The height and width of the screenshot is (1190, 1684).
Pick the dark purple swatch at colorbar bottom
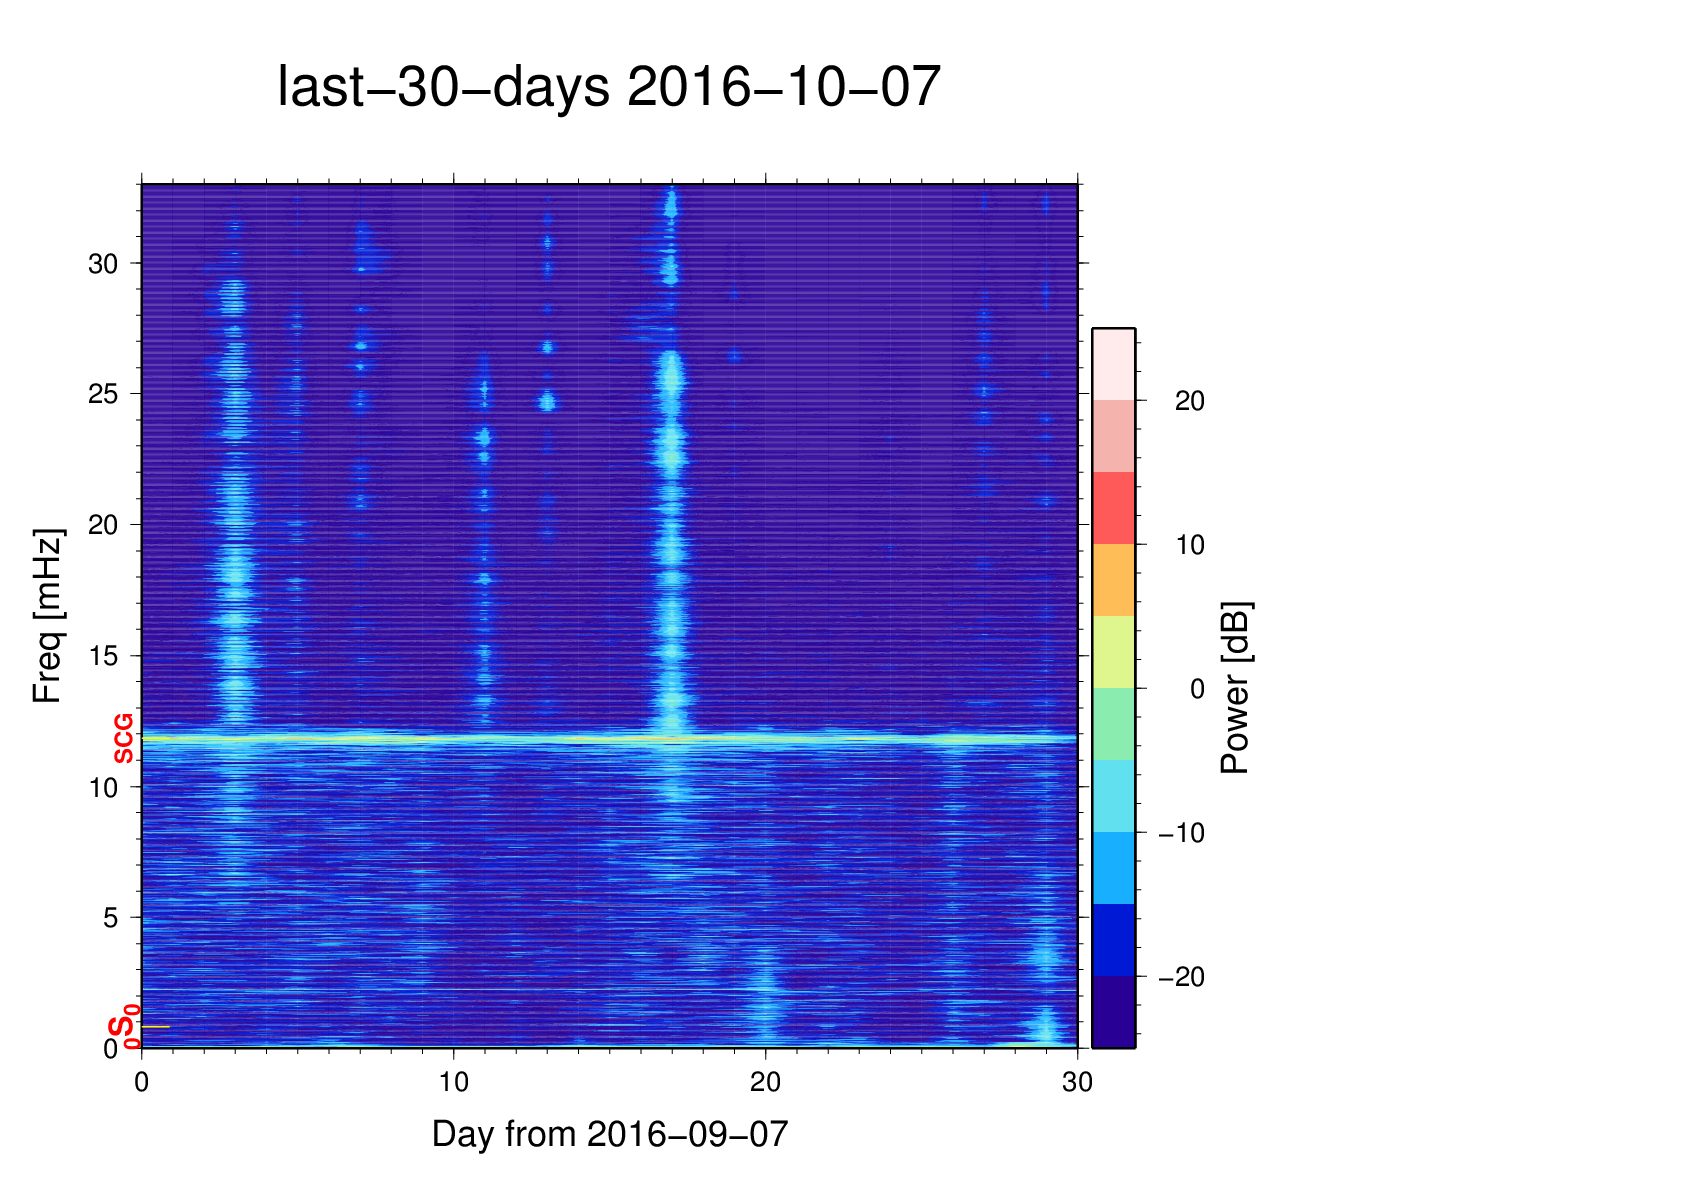coord(1113,1012)
